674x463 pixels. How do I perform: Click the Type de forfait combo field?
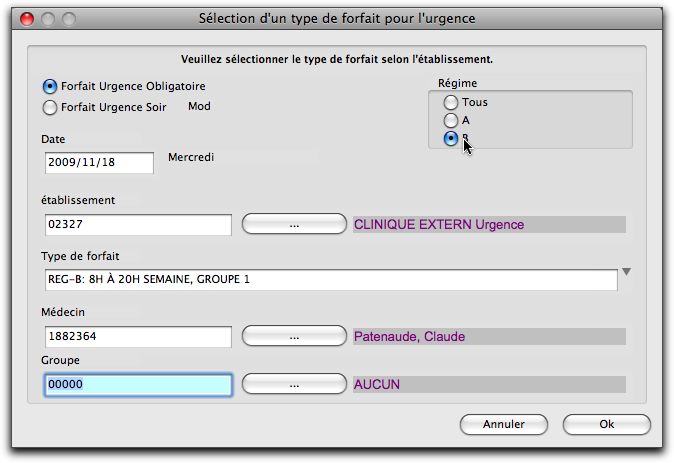[331, 279]
